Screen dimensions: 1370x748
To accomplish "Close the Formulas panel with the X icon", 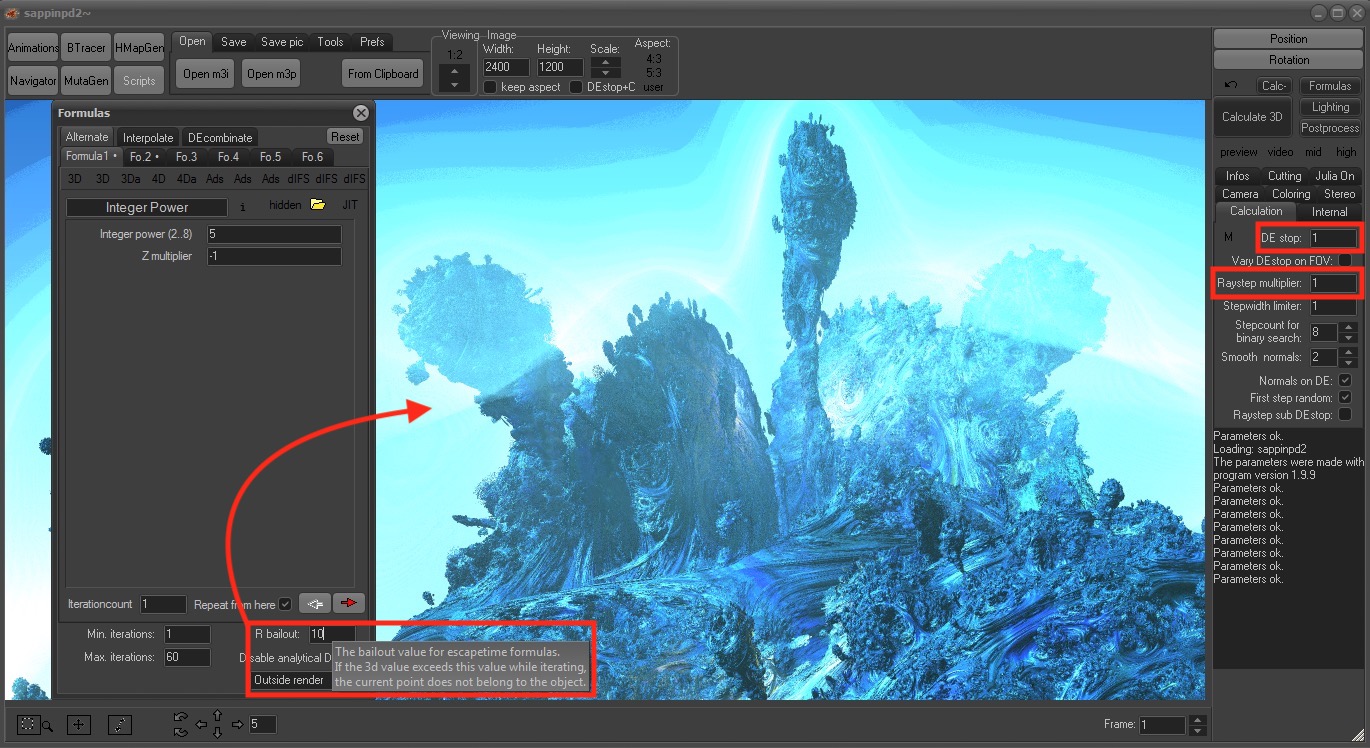I will (x=361, y=113).
